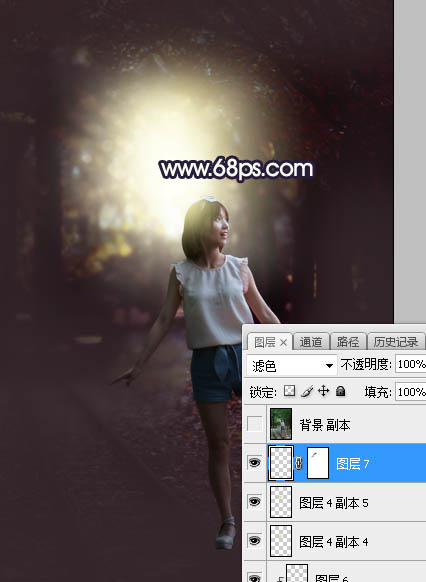Image resolution: width=426 pixels, height=582 pixels.
Task: Toggle visibility of 图层 4 副本 4
Action: tap(255, 541)
